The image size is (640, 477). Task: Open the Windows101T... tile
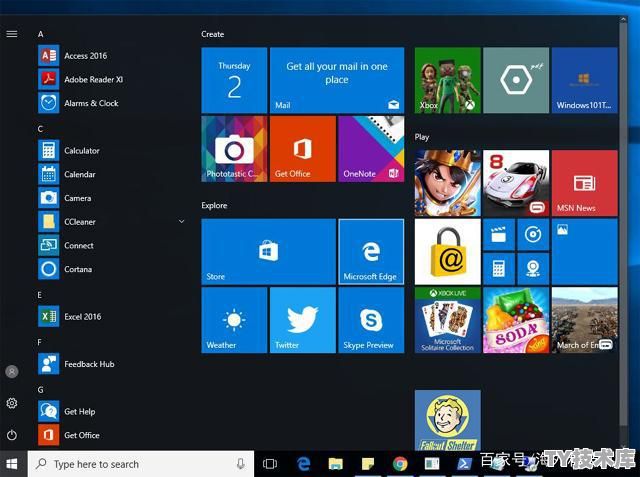[x=585, y=80]
